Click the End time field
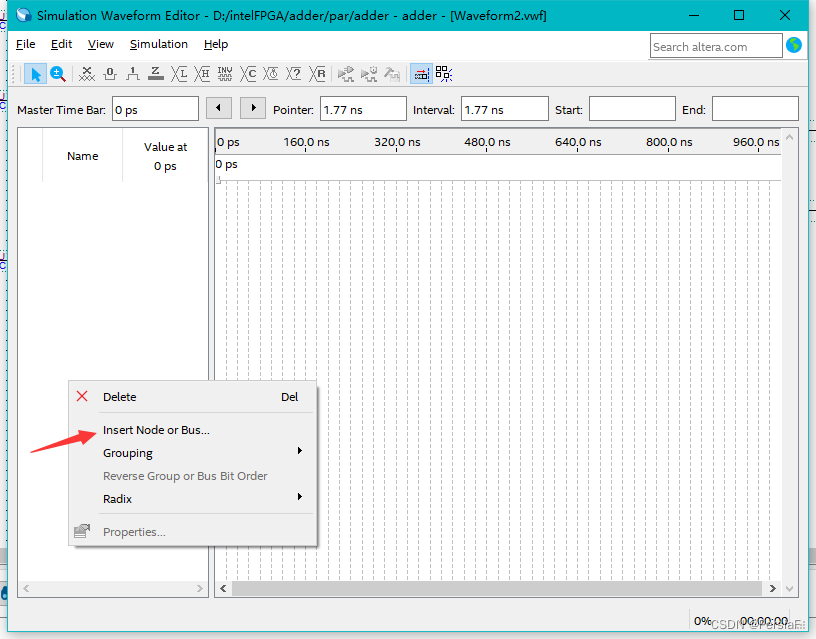 point(755,109)
